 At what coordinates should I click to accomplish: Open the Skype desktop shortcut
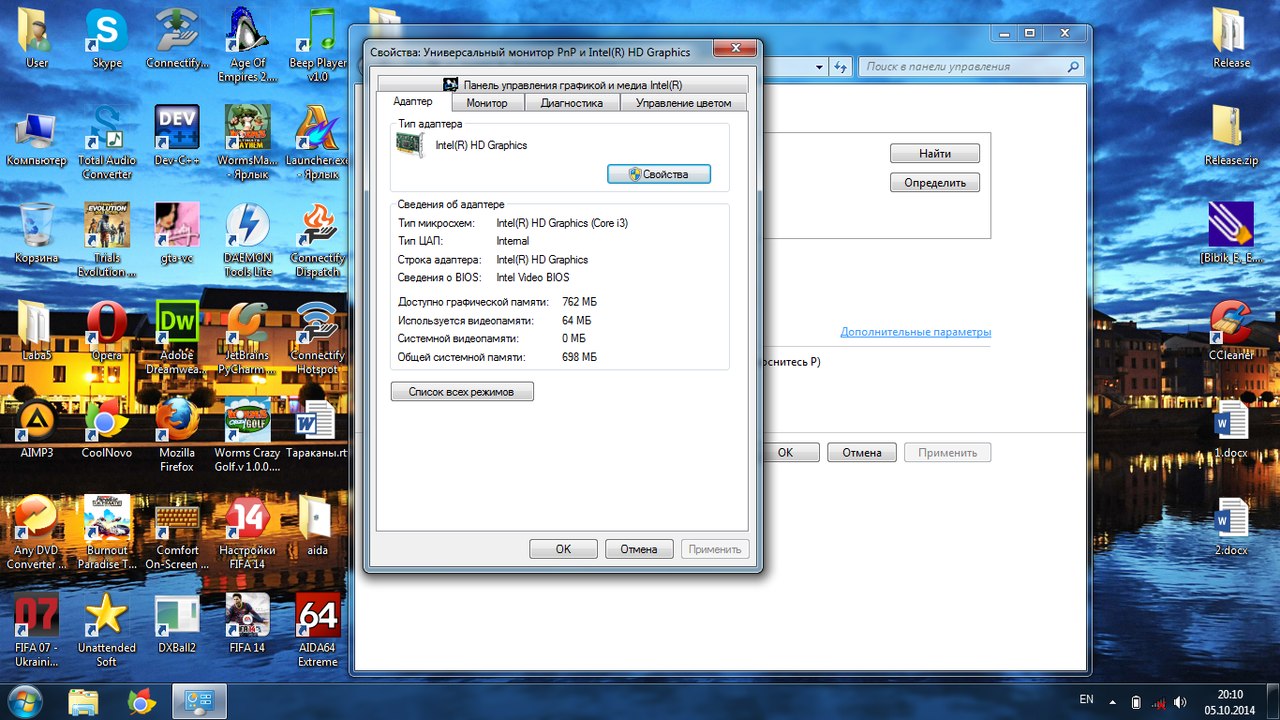click(106, 33)
